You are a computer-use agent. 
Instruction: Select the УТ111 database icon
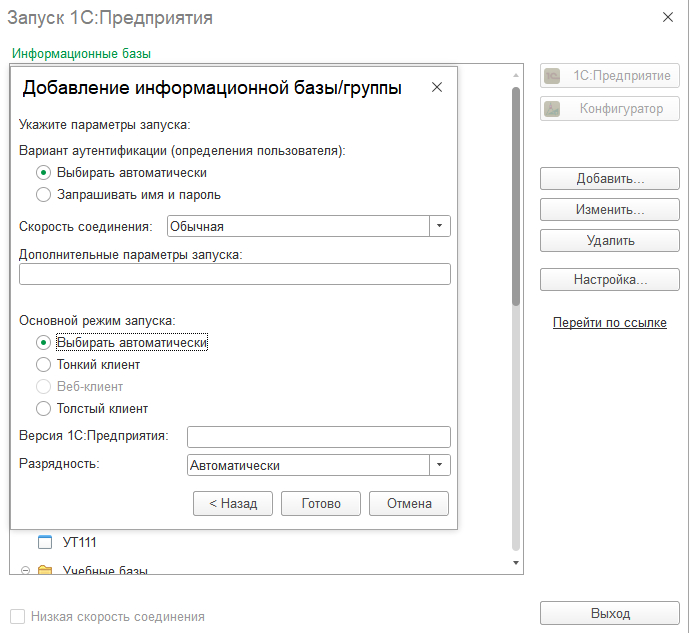45,542
